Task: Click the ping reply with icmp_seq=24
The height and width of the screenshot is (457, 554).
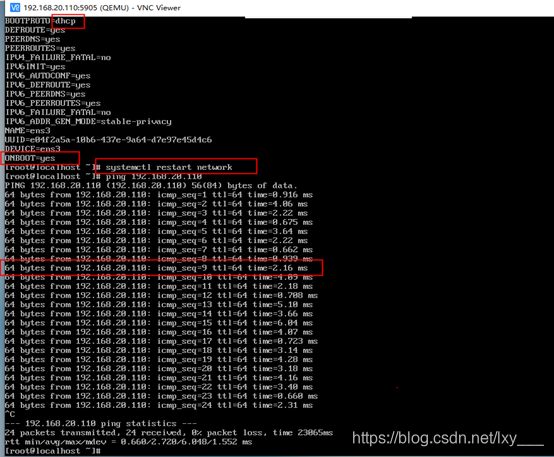Action: 159,406
